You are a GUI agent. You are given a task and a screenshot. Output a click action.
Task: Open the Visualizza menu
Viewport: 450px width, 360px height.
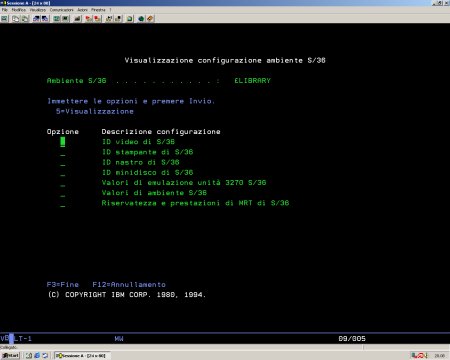click(38, 10)
